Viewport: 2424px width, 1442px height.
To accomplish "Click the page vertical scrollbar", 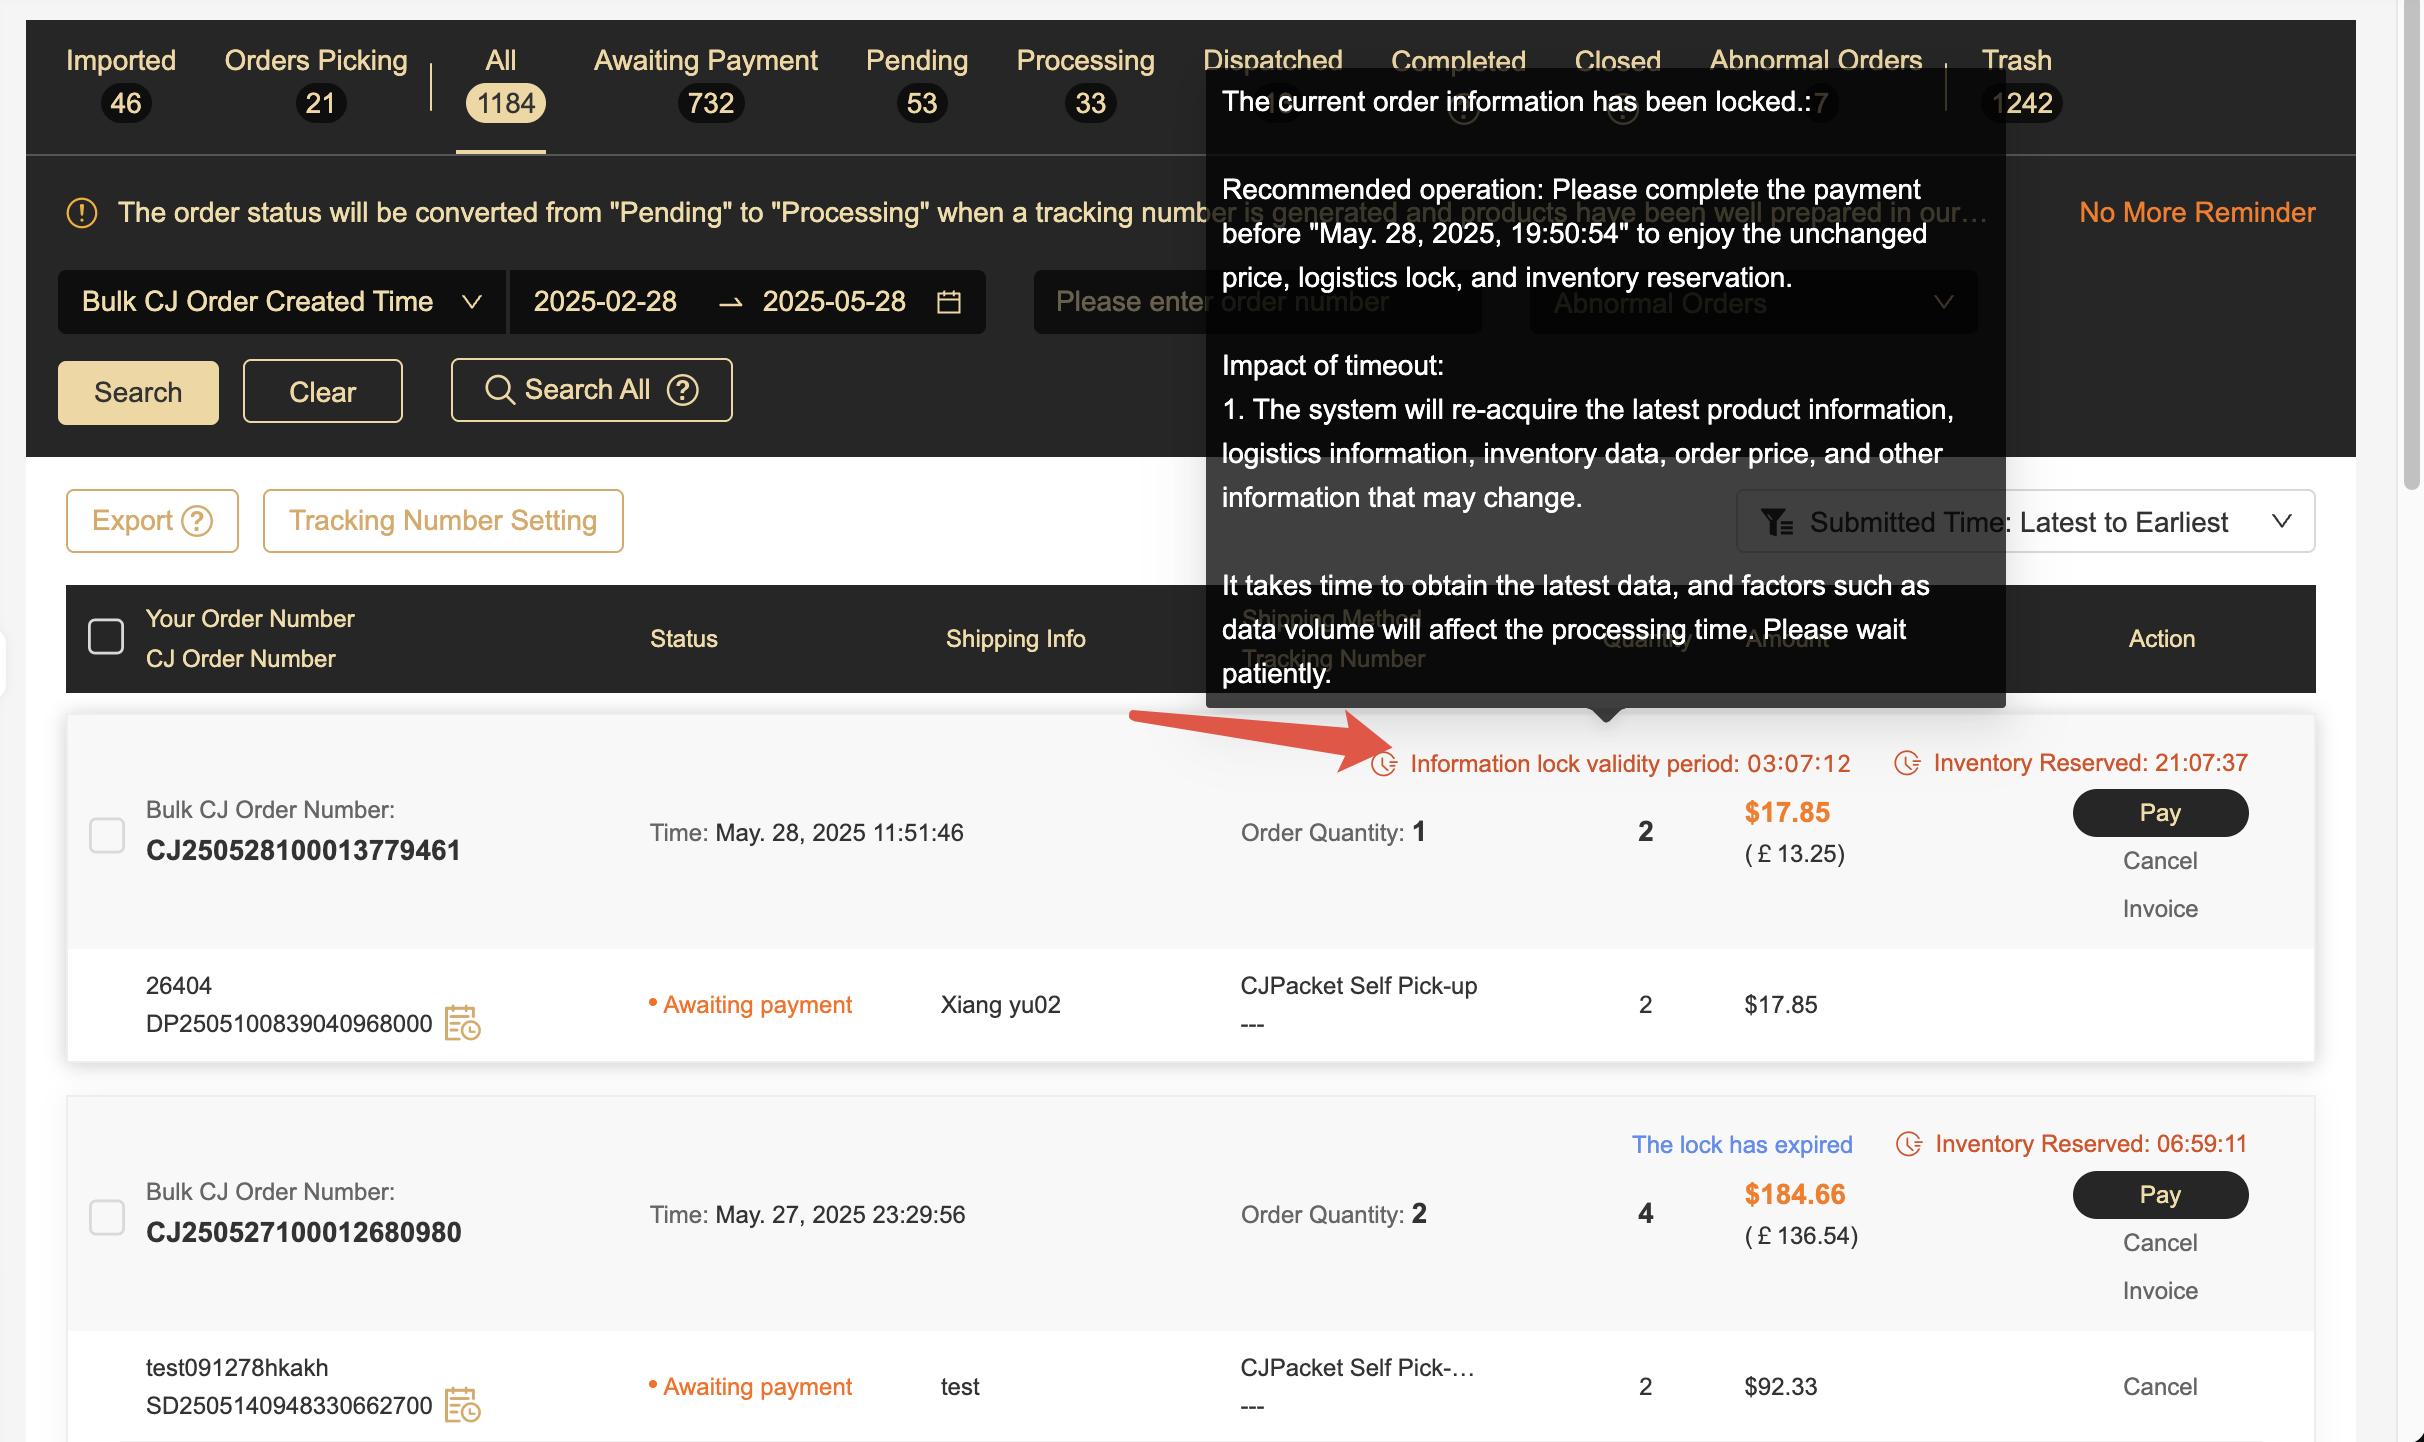I will 2411,245.
